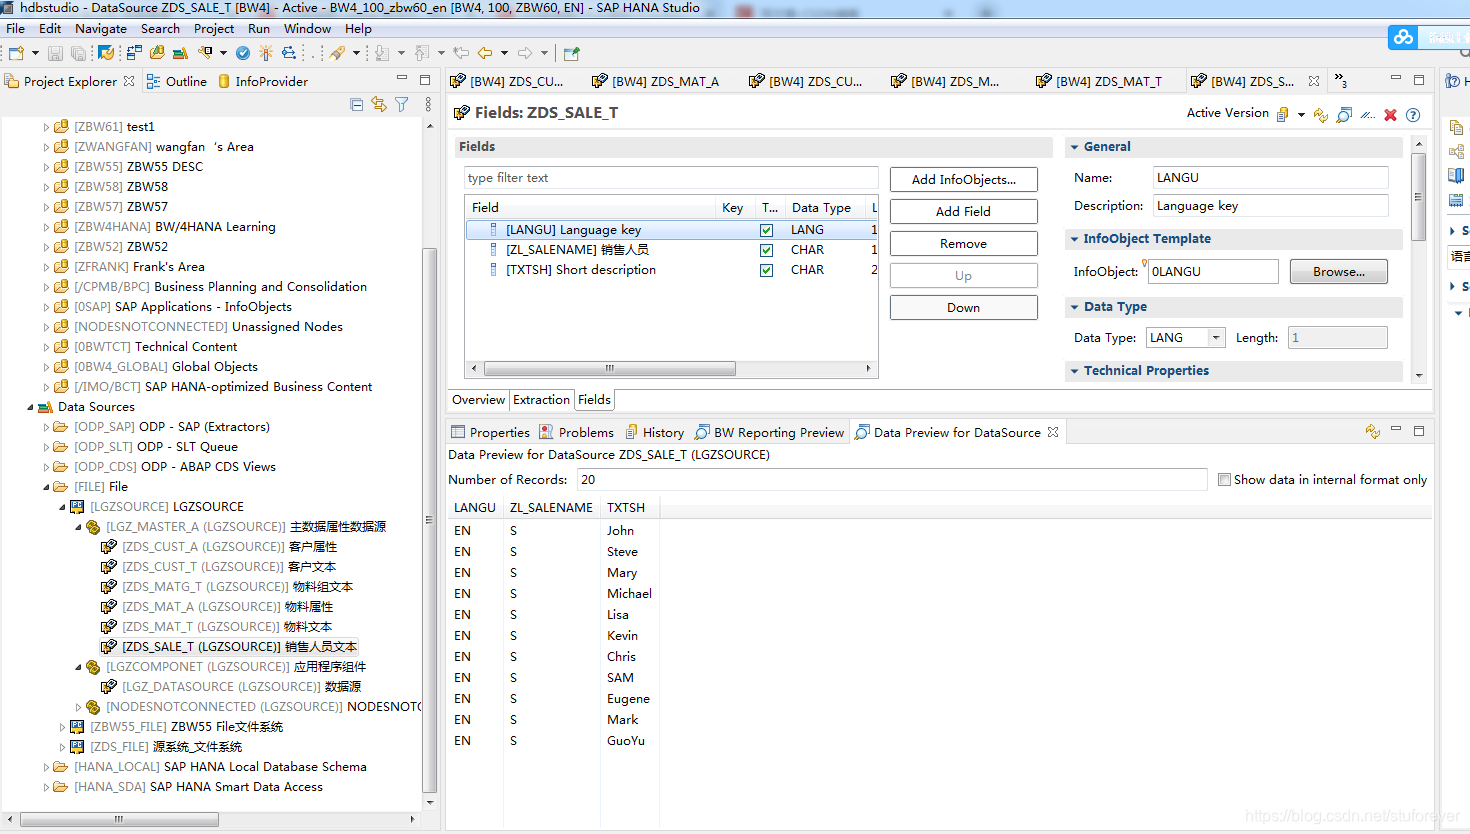Viewport: 1470px width, 834px height.
Task: Click the magnifier preview icon in editor header
Action: 1344,115
